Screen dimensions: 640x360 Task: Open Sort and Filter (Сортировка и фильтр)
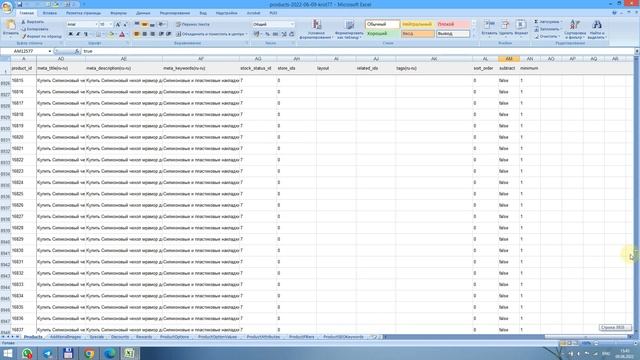(575, 29)
